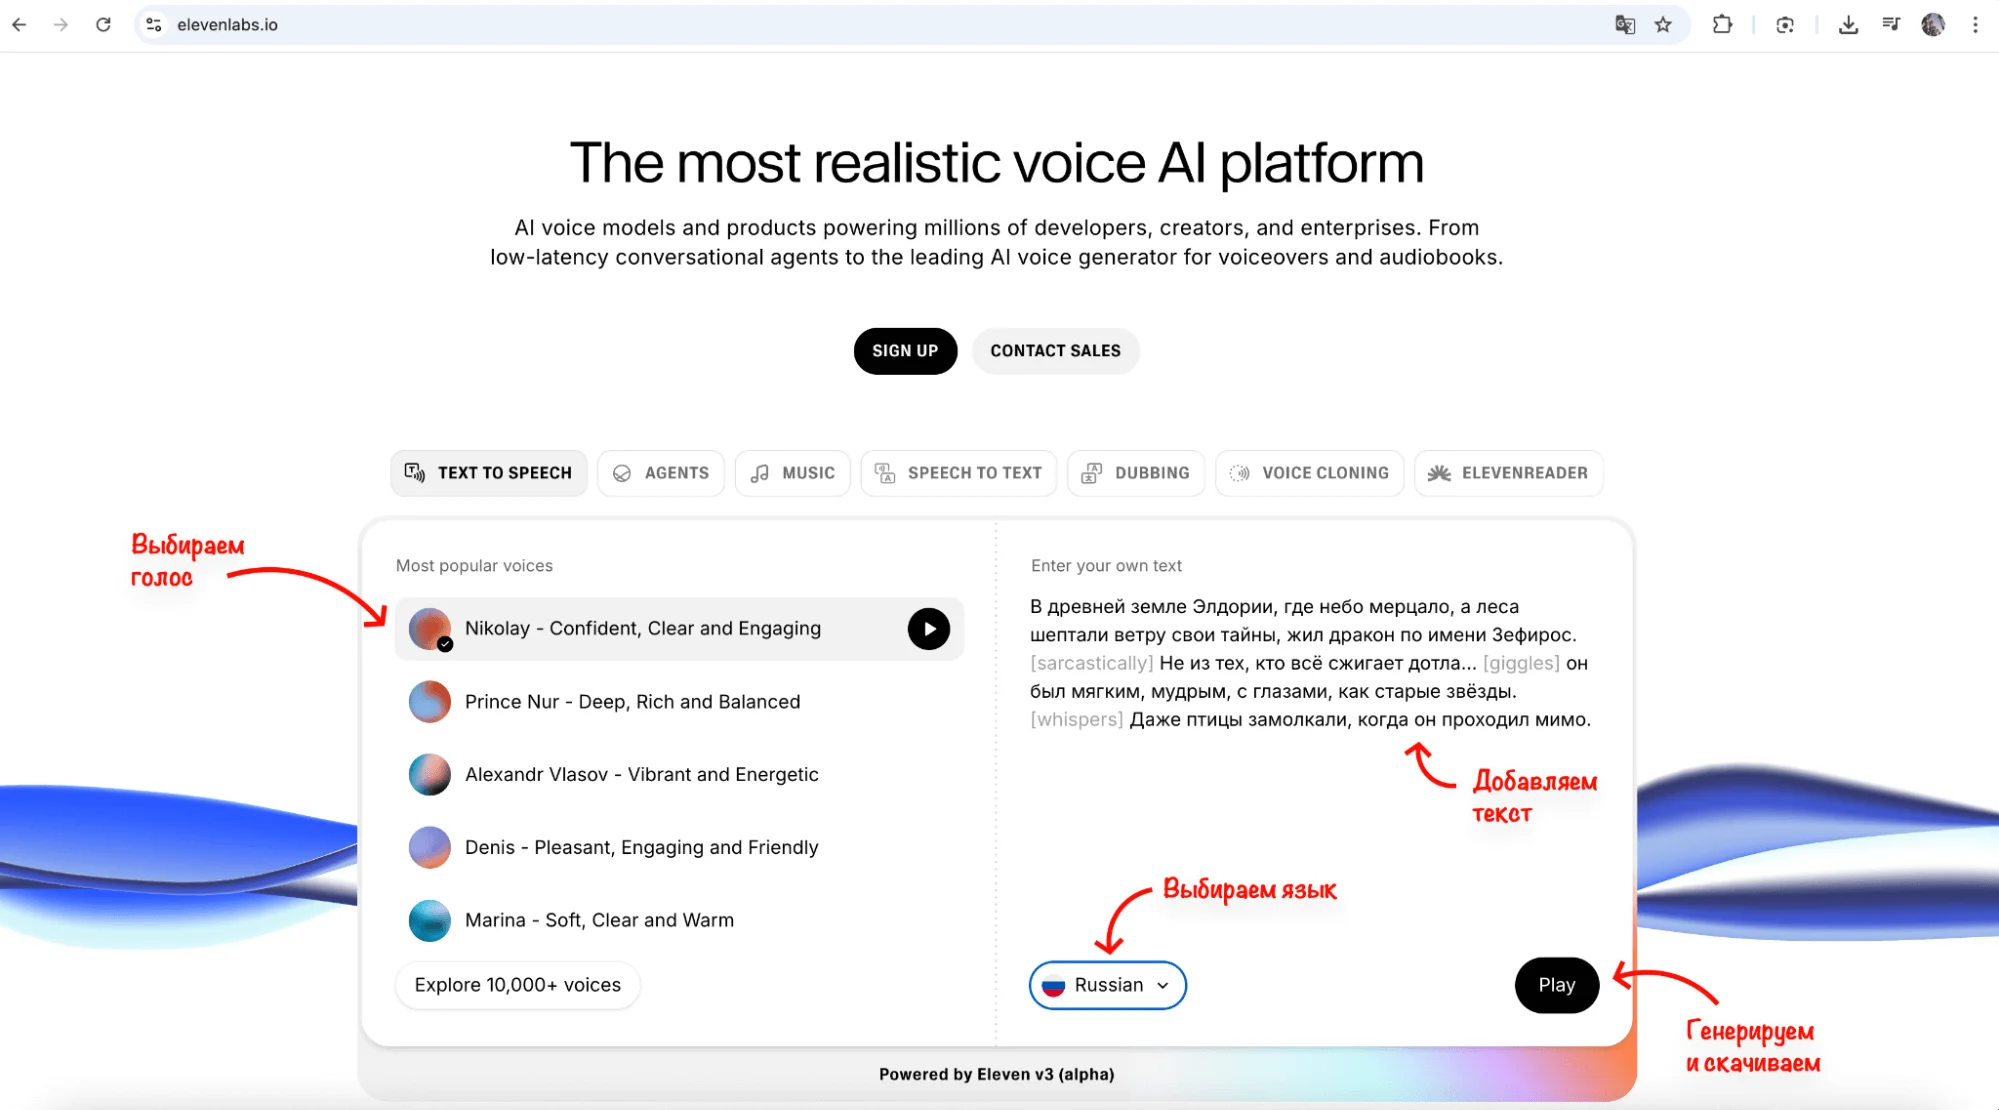Open the Voice Cloning tab
This screenshot has width=1999, height=1110.
[x=1309, y=473]
